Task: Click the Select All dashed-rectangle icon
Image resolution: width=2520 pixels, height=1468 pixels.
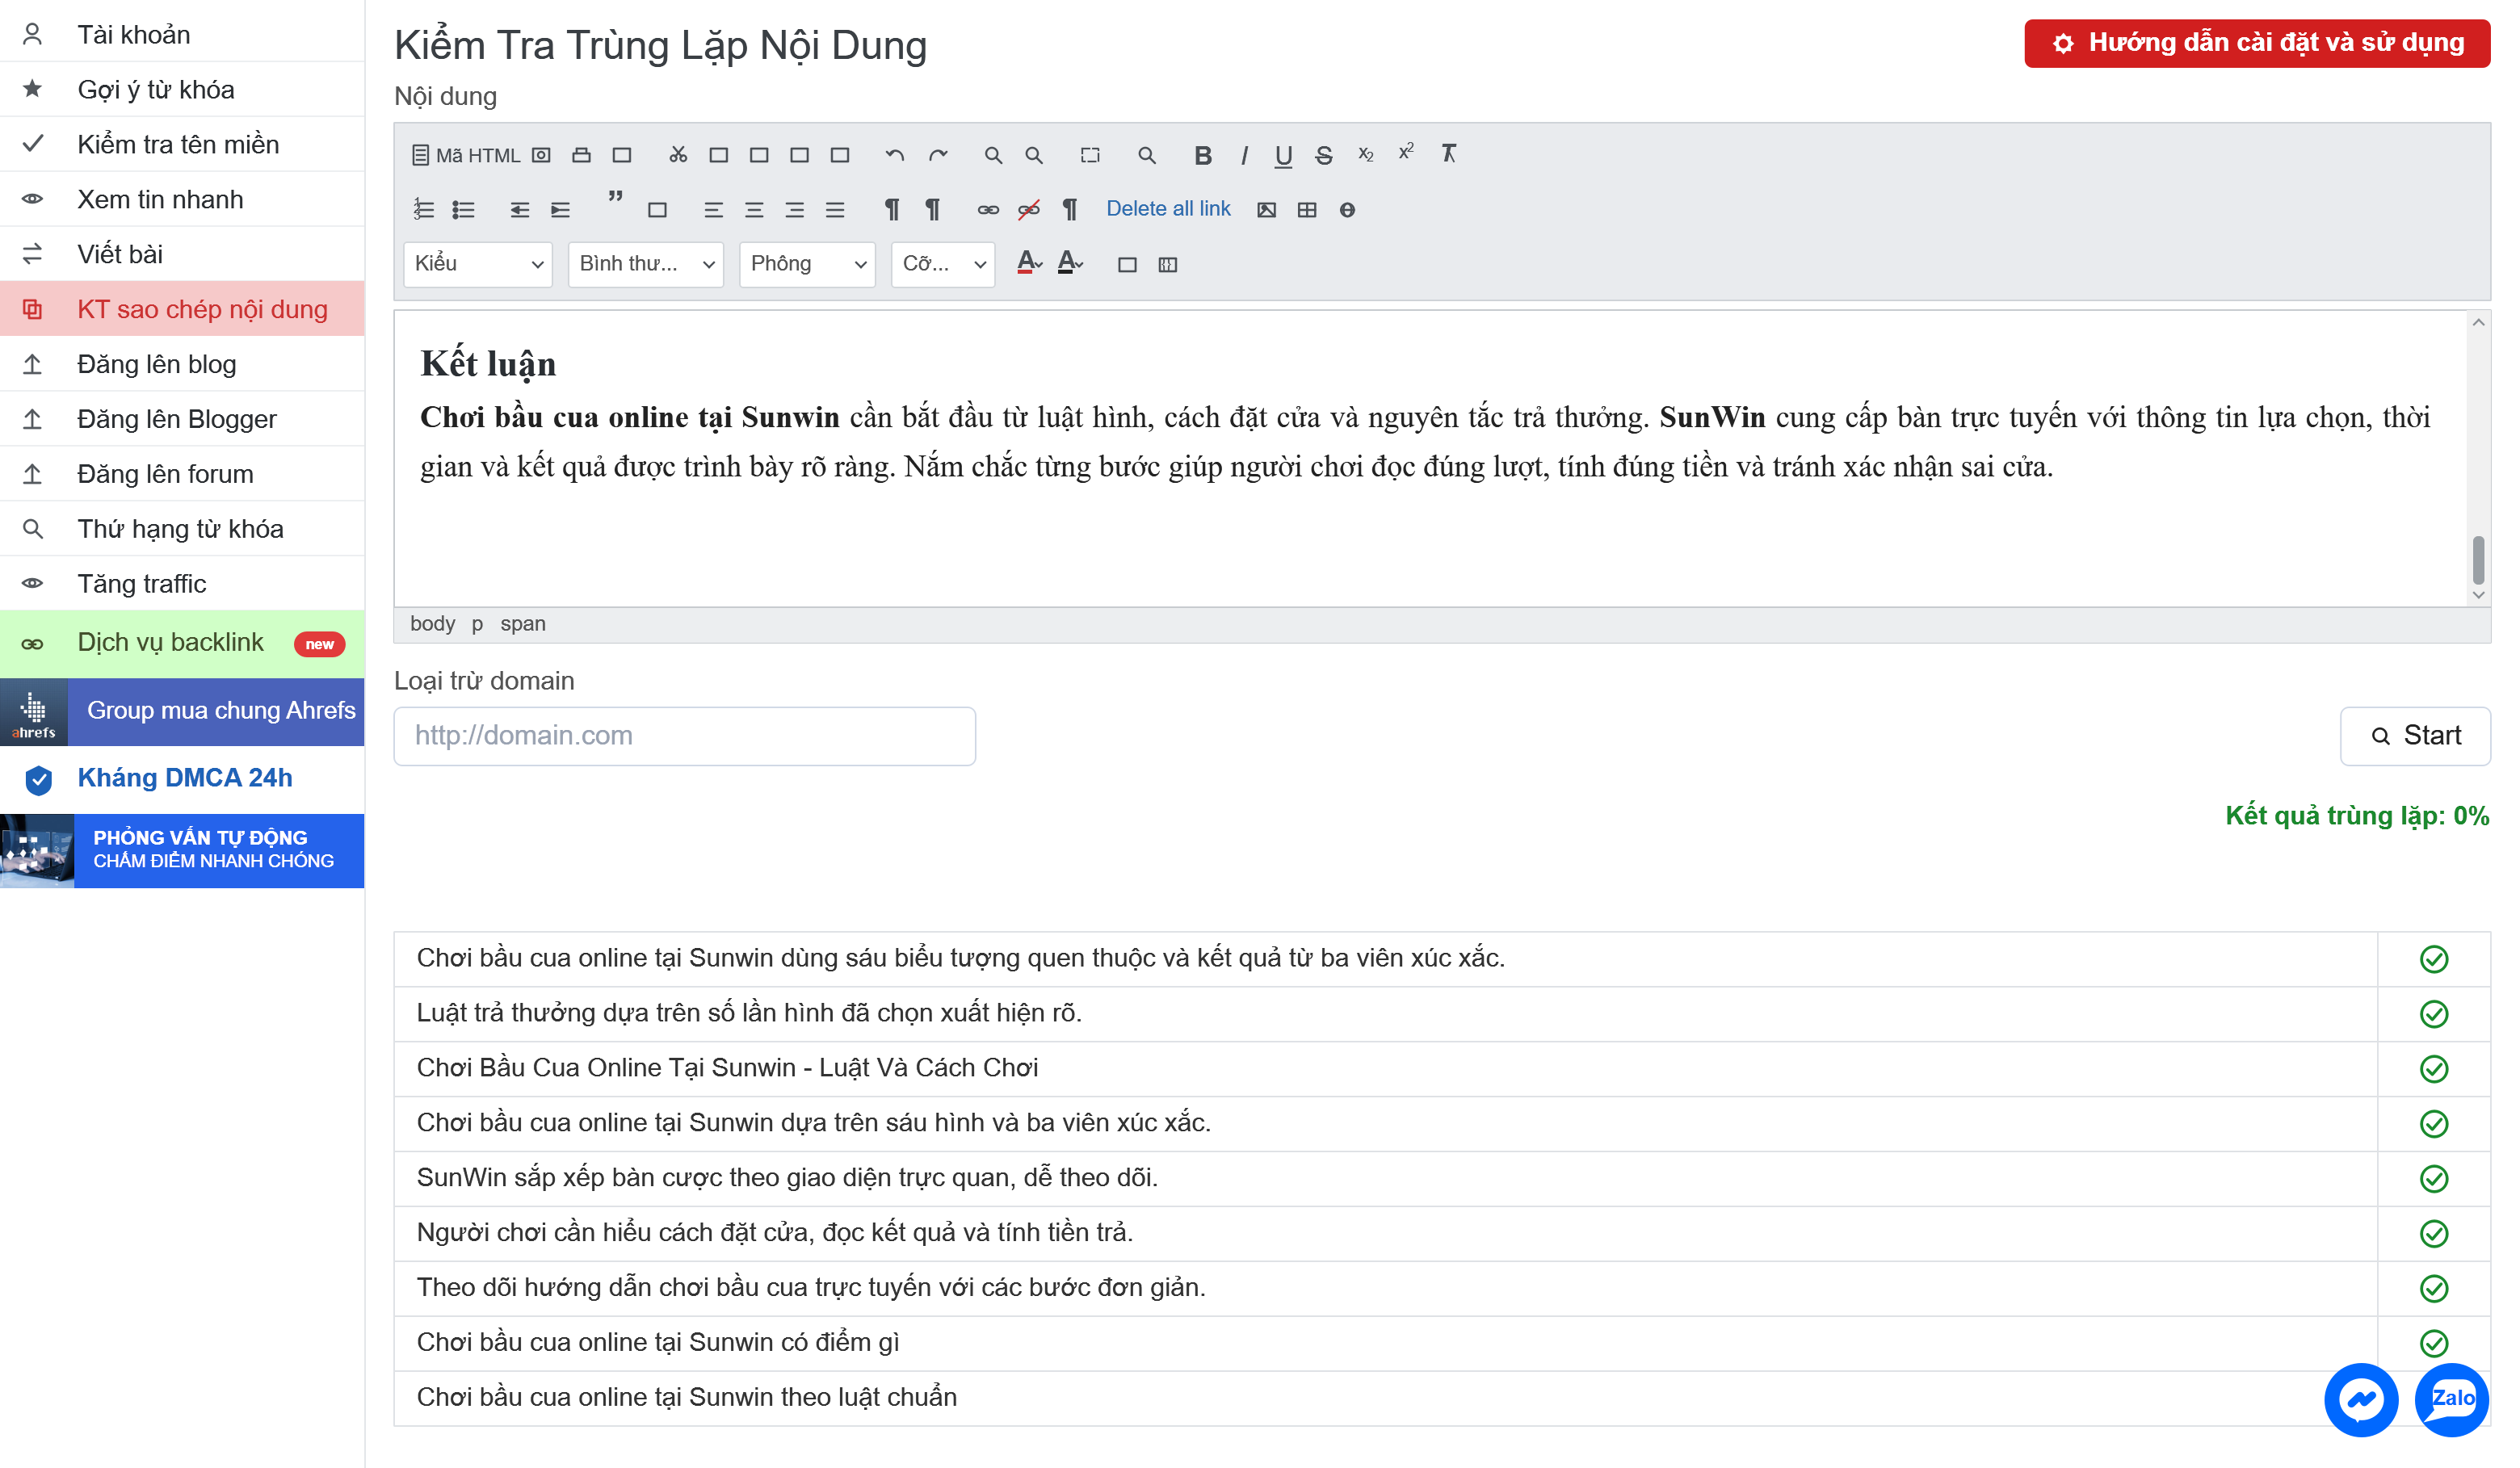Action: [x=1090, y=155]
